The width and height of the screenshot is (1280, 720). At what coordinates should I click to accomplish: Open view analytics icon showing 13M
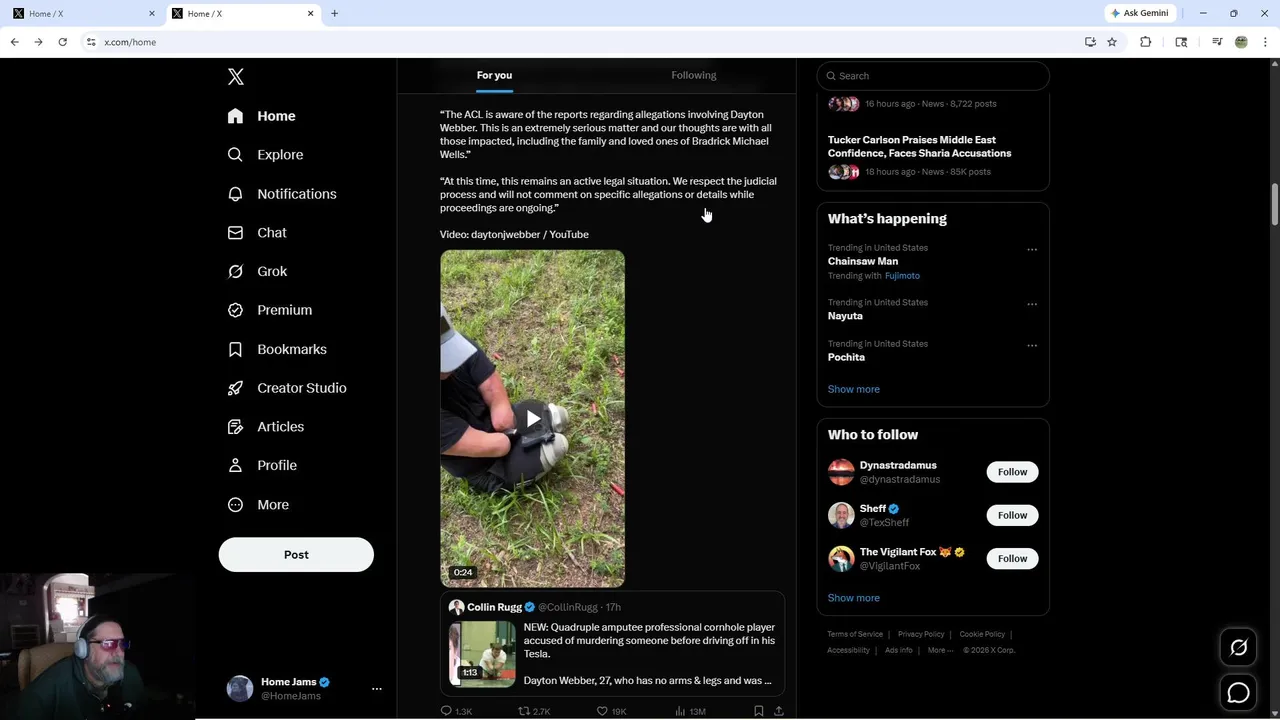(680, 711)
